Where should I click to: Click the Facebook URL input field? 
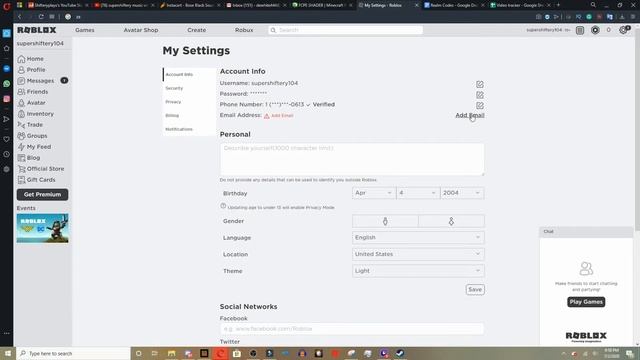pyautogui.click(x=352, y=329)
